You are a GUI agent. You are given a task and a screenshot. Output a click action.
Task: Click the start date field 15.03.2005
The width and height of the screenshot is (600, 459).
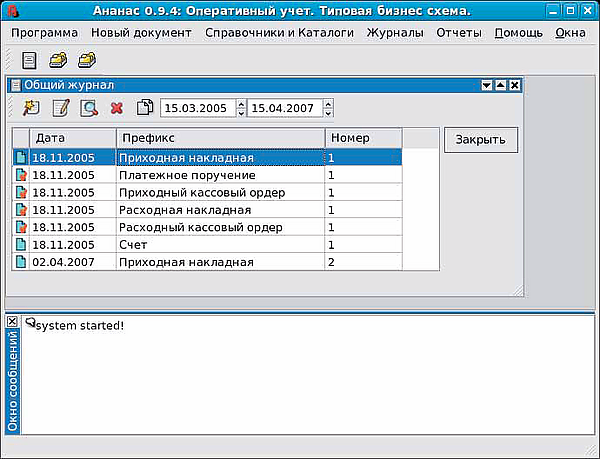click(x=198, y=108)
